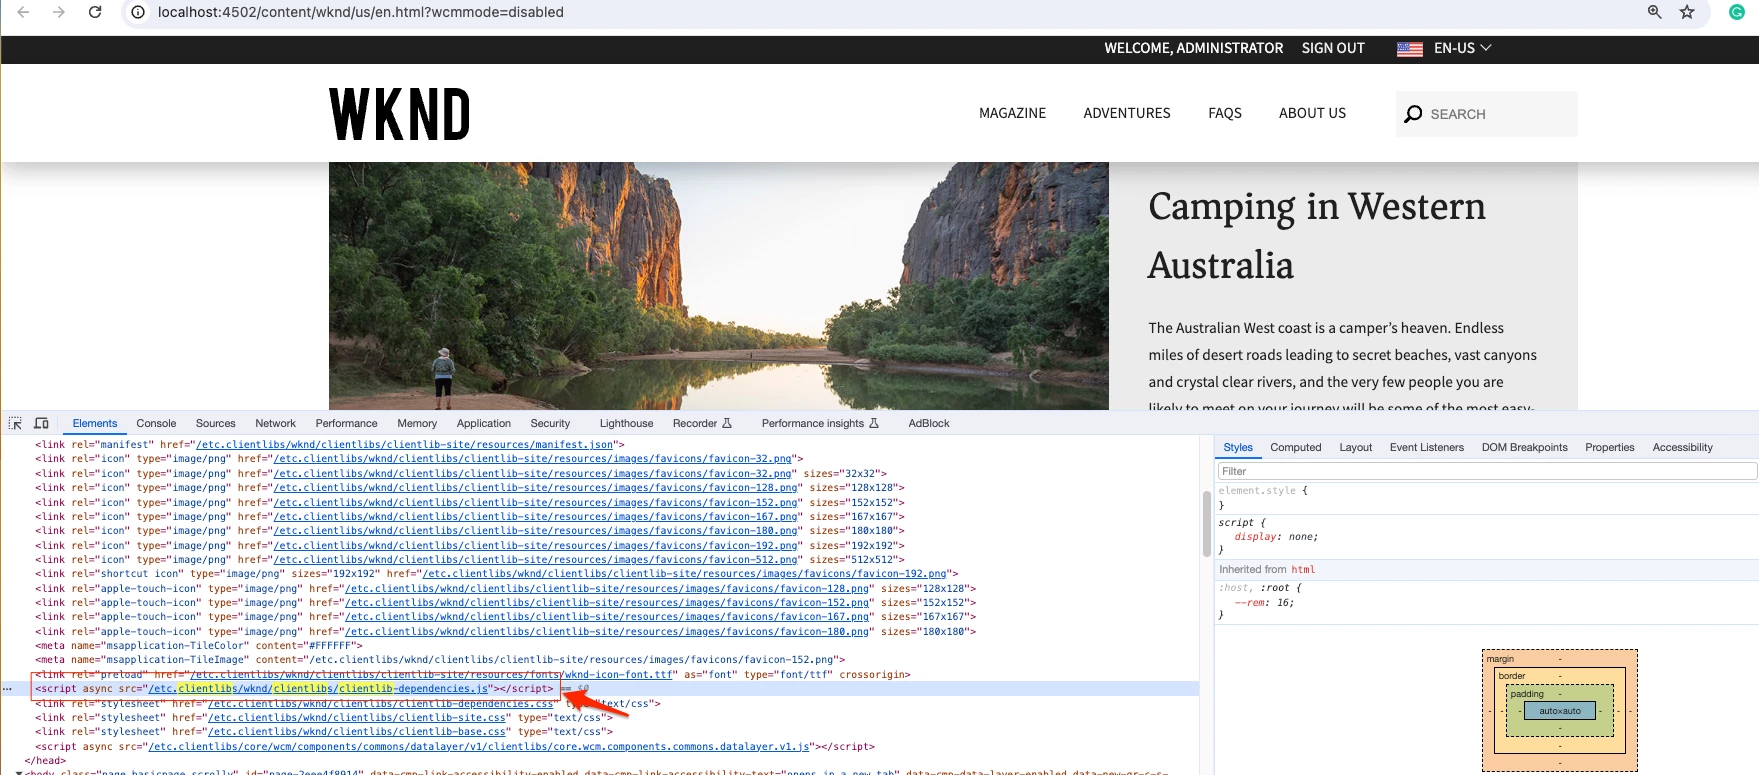Click the core.wcm.components.commons.datalayer.v1.js src link
This screenshot has width=1759, height=775.
[x=479, y=747]
